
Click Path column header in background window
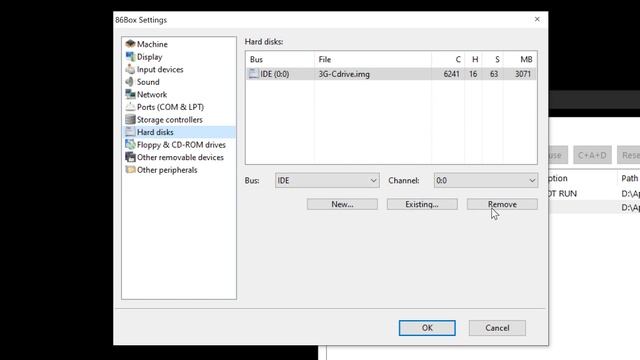629,178
